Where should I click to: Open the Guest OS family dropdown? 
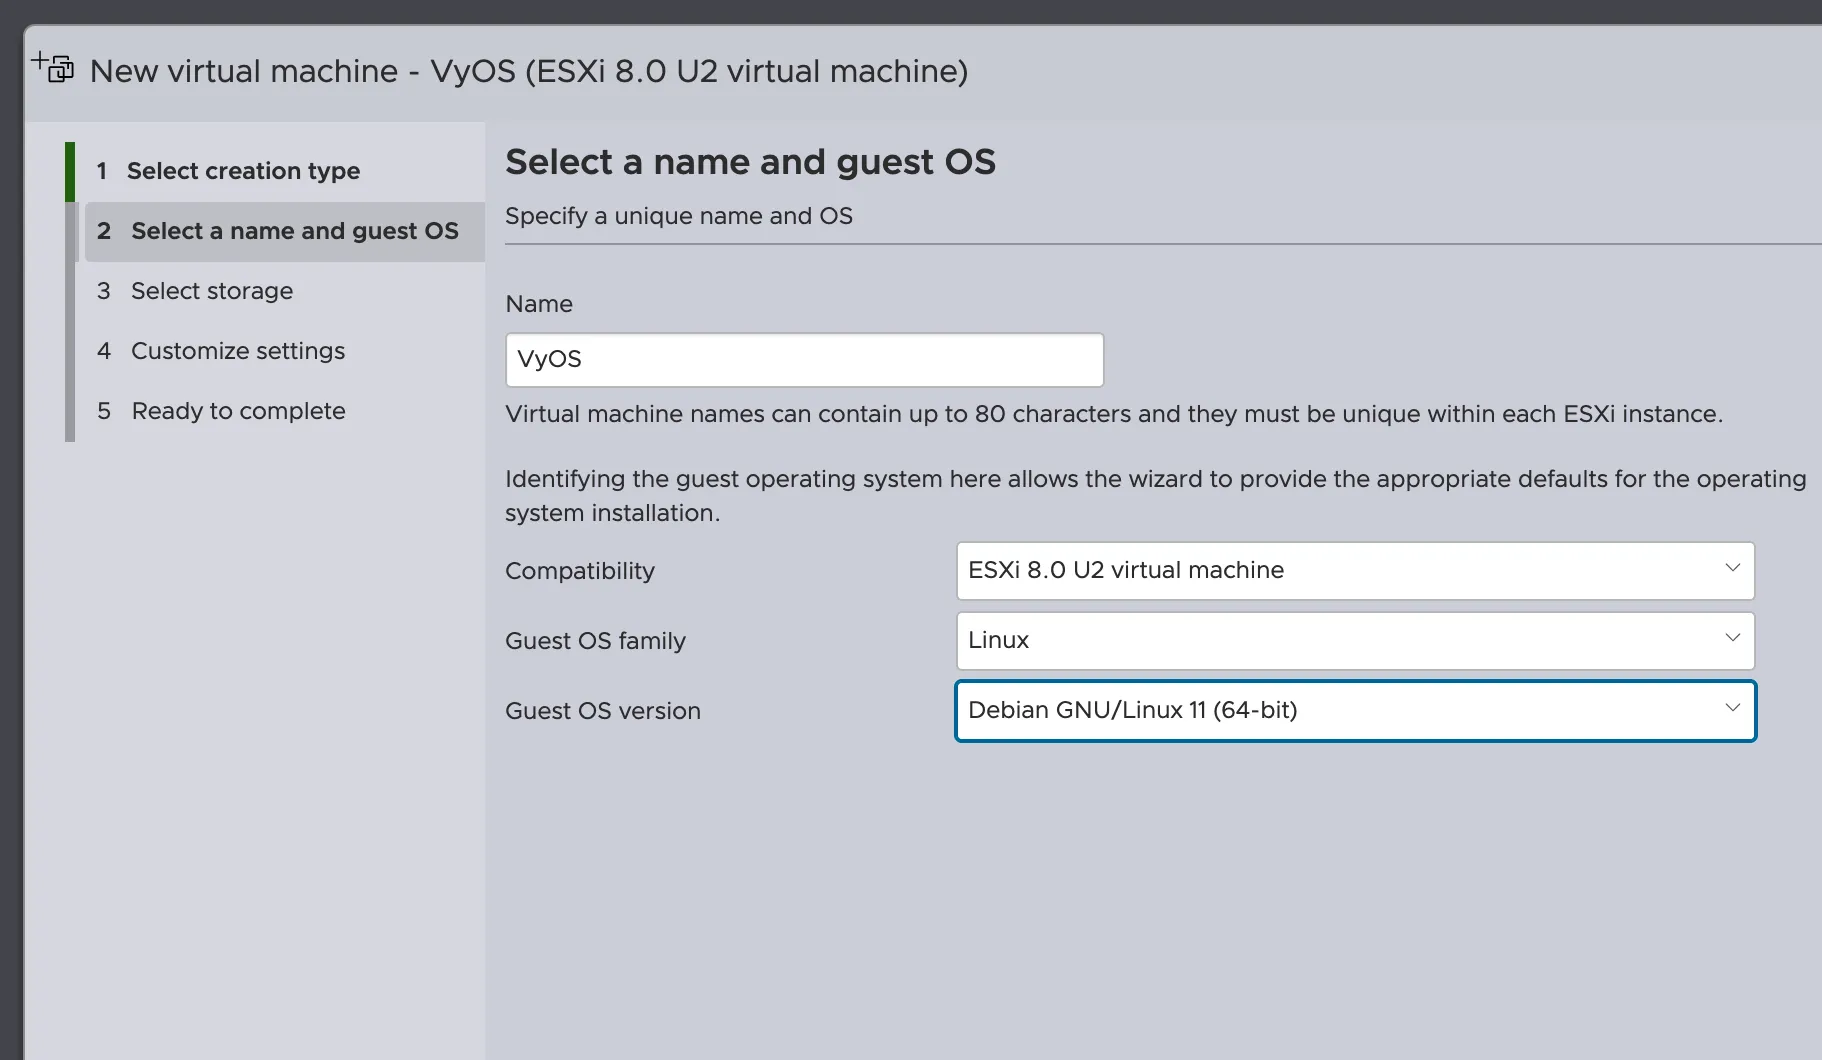coord(1355,640)
